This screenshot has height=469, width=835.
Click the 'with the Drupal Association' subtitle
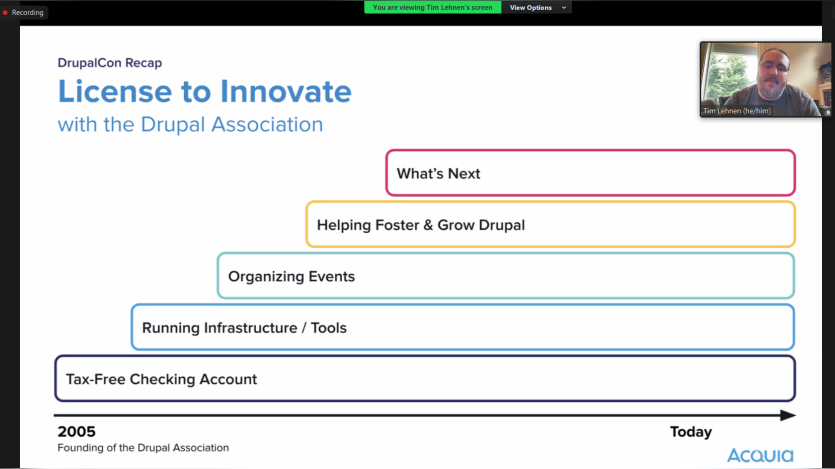tap(190, 125)
